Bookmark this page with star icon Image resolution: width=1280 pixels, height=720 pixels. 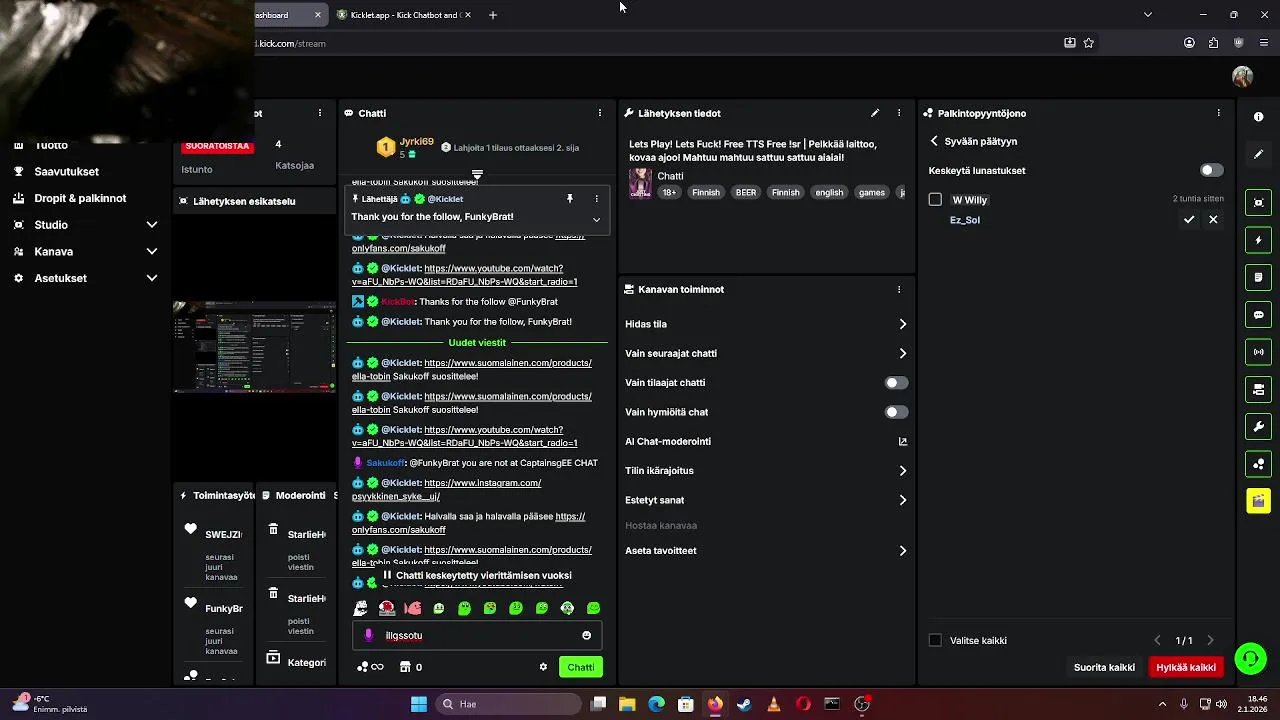(x=1089, y=43)
